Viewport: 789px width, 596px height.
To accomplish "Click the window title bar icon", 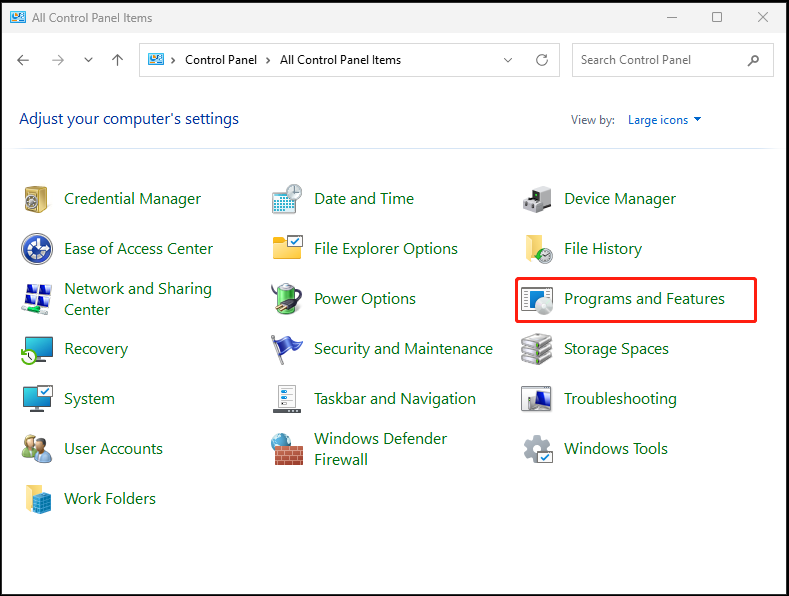I will (18, 18).
